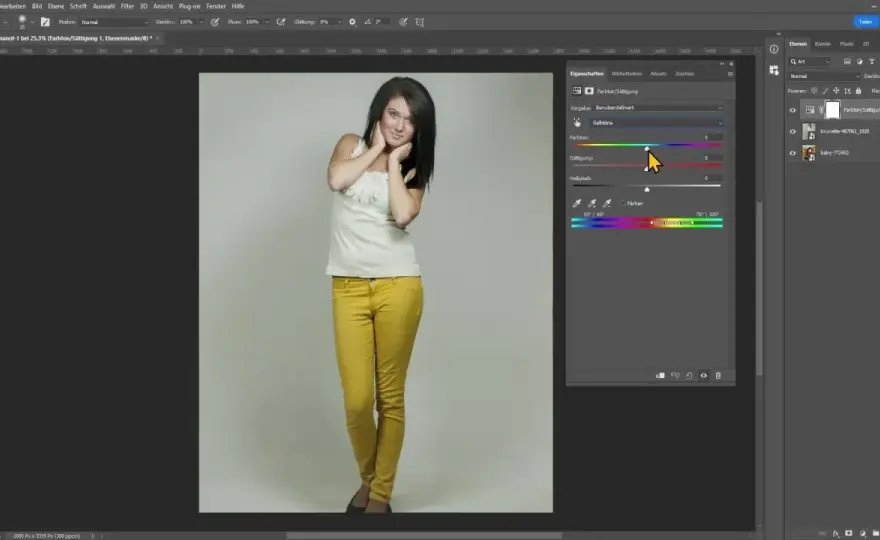Click the blue Teilen button

865,22
